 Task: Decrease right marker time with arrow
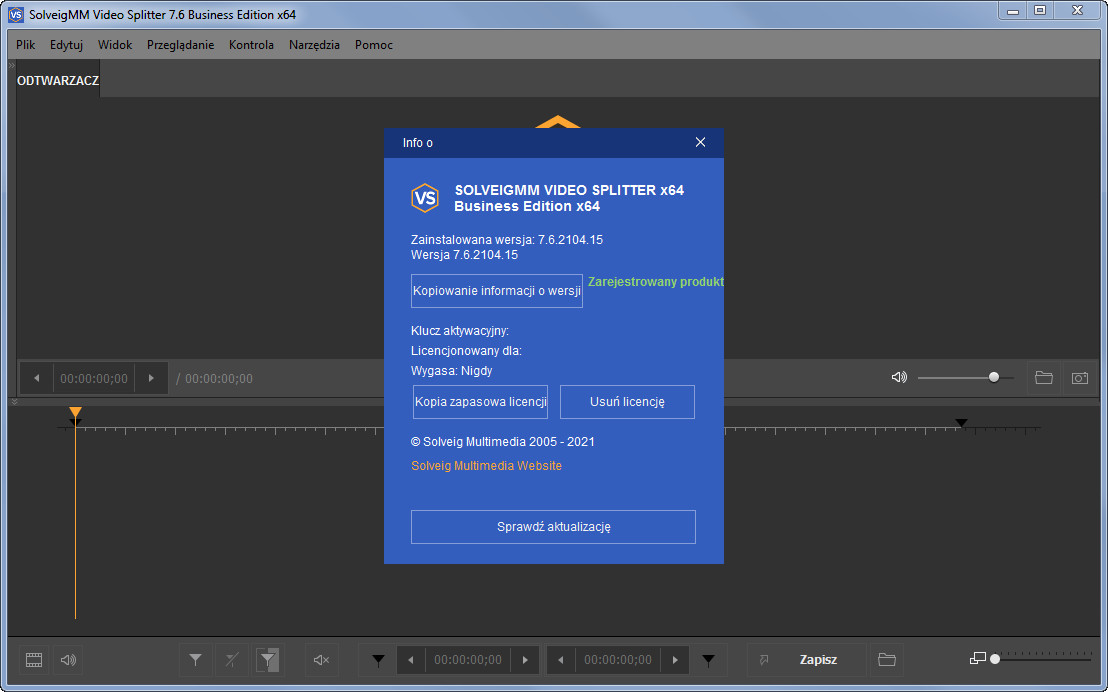(560, 660)
